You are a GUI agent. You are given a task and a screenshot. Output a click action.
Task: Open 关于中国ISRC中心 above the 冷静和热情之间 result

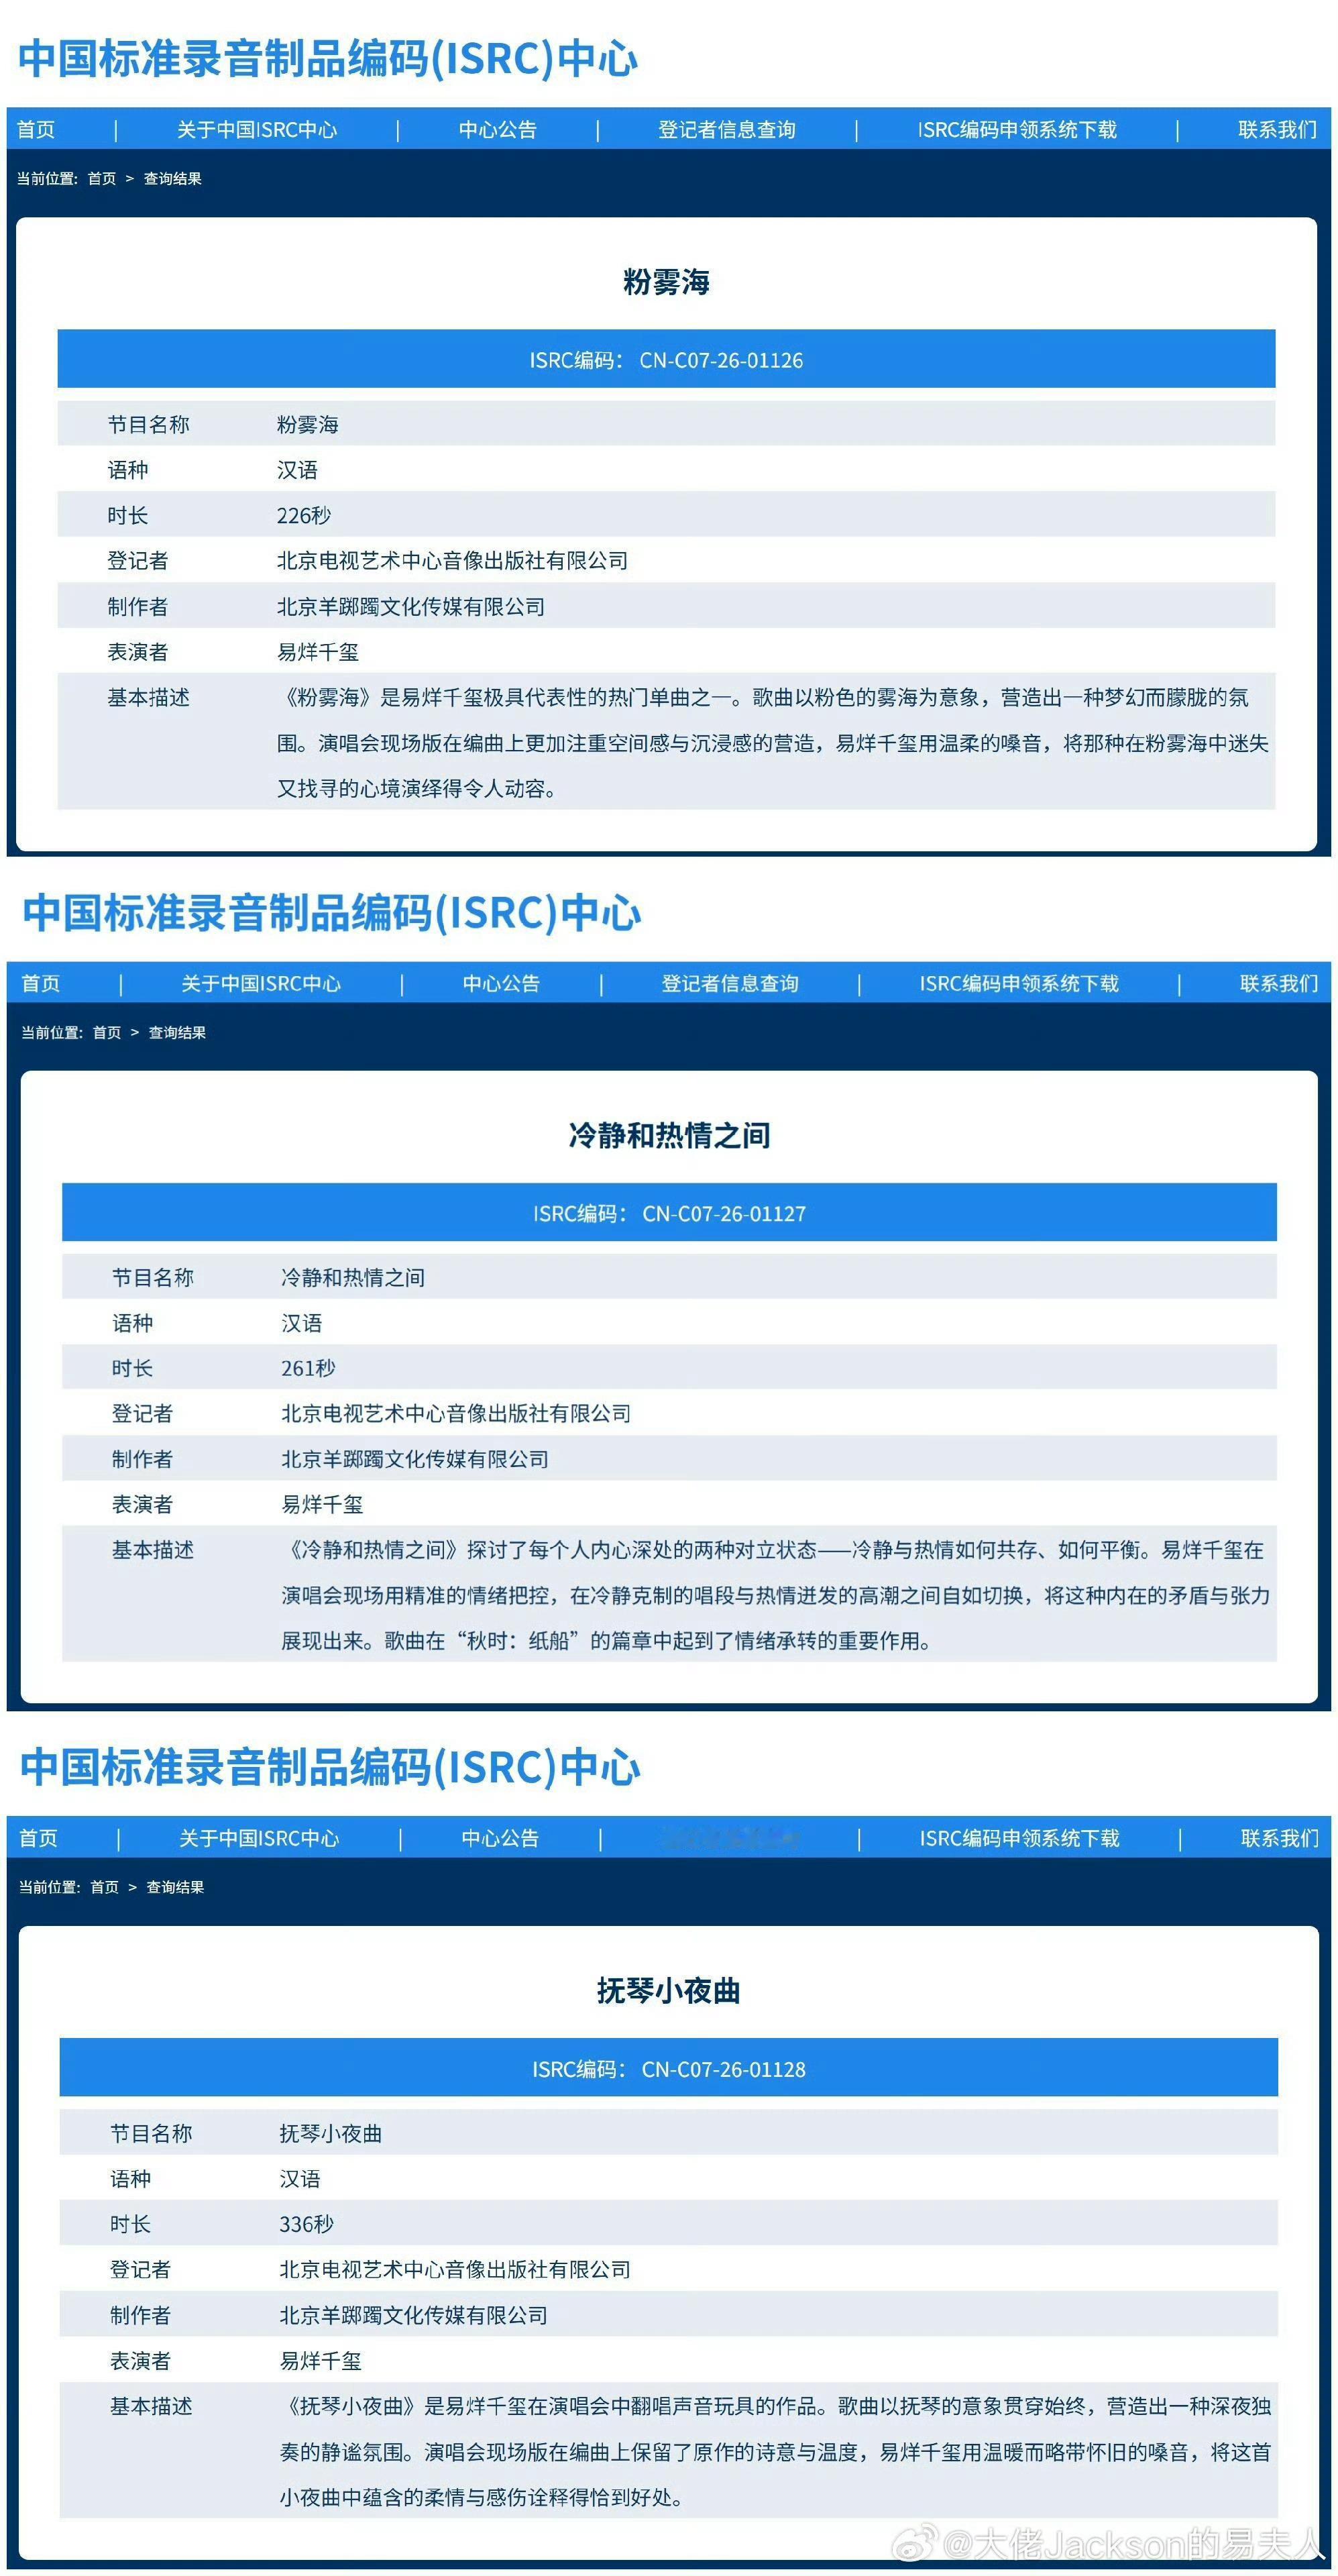tap(261, 984)
